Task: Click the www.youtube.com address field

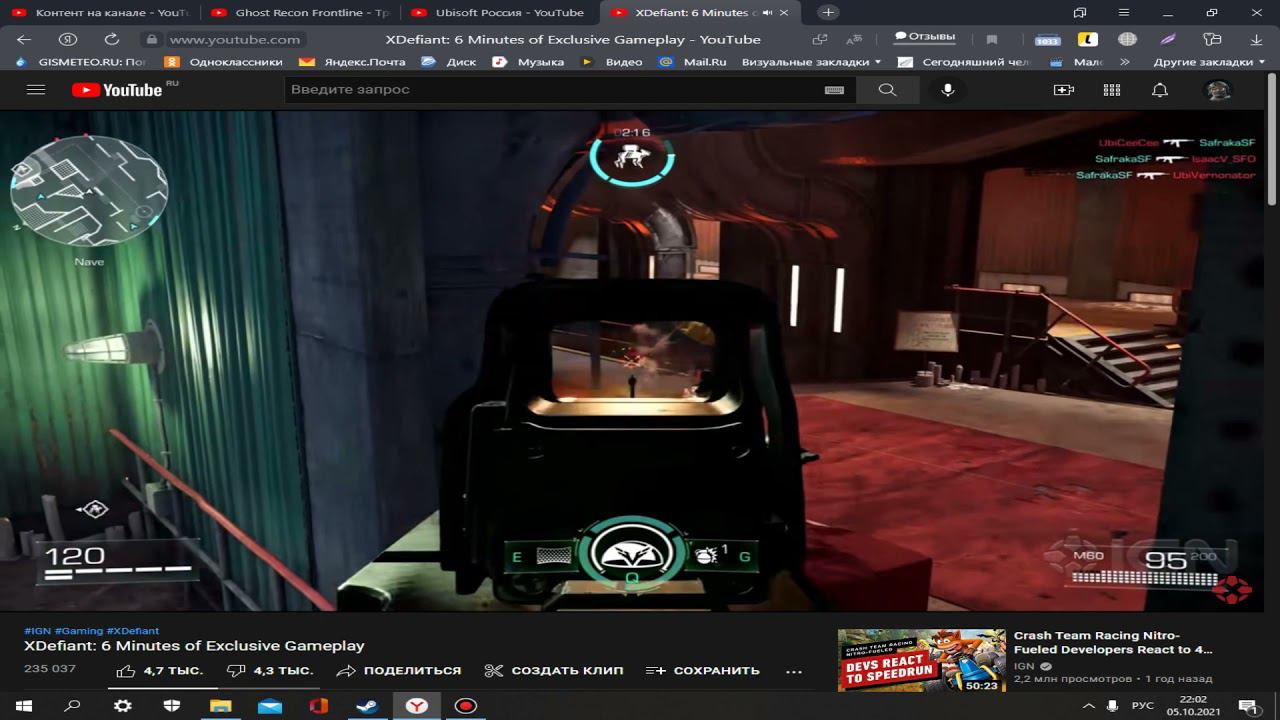Action: [x=234, y=39]
